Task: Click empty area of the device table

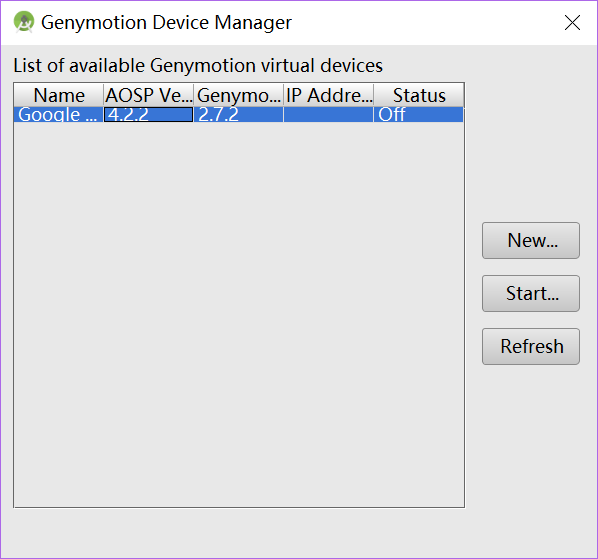Action: coord(239,315)
